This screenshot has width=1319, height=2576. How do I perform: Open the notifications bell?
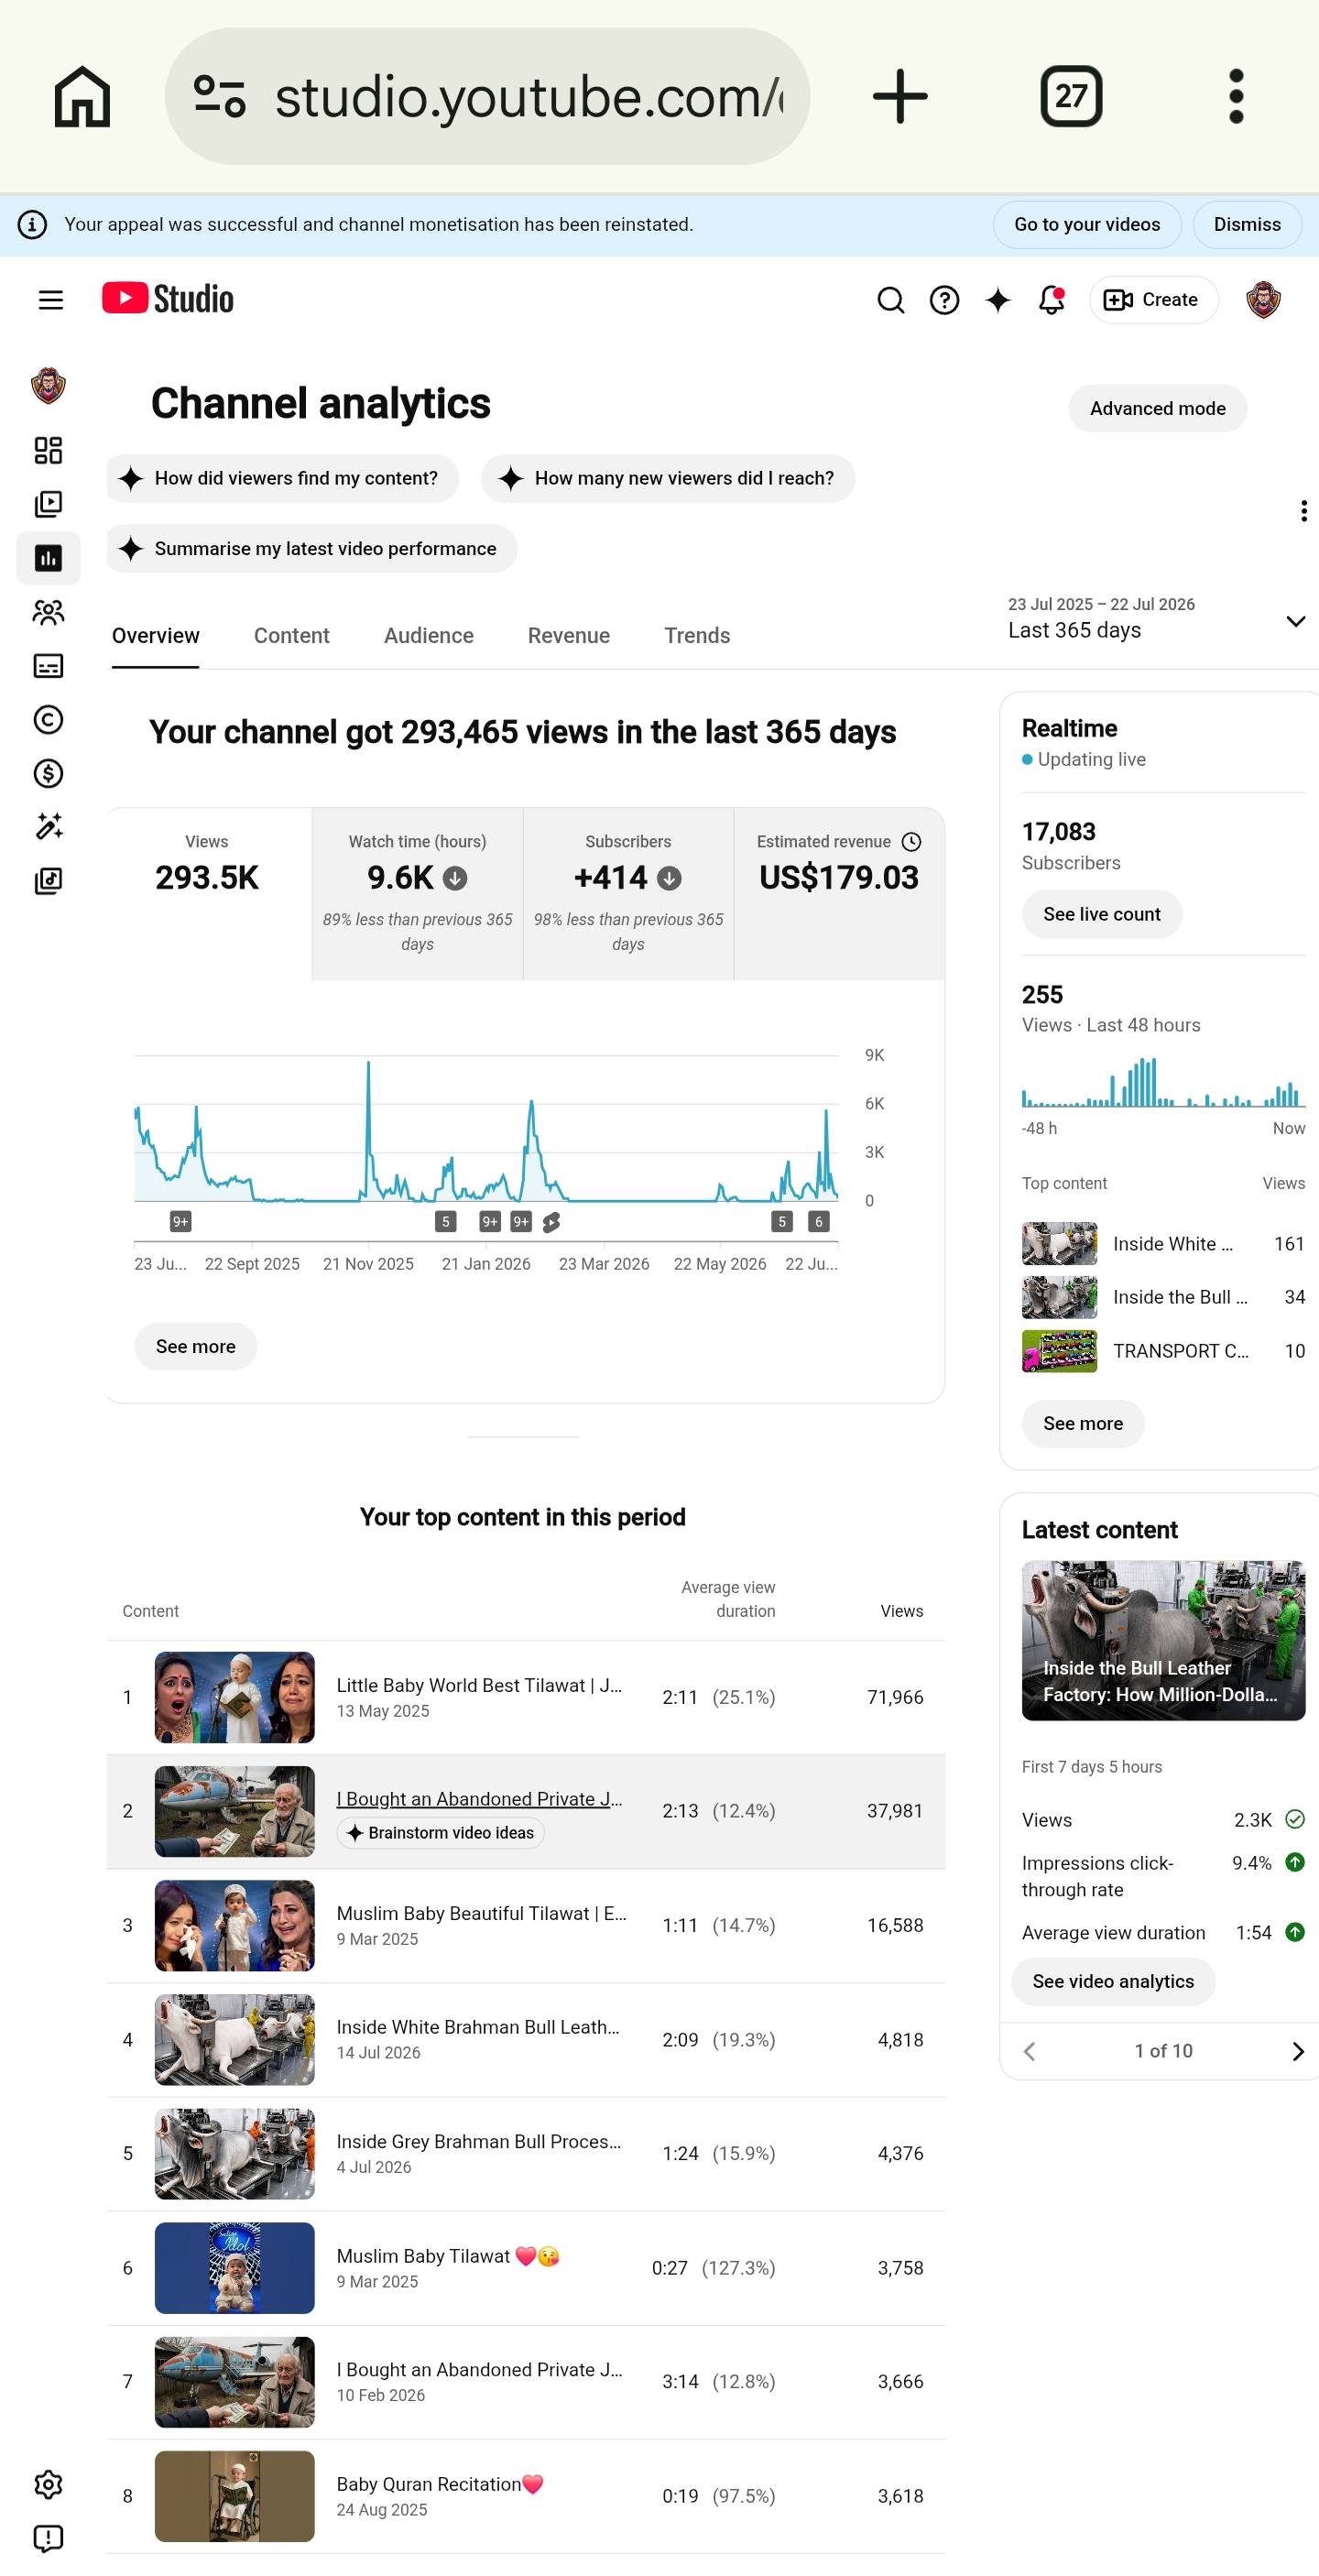coord(1051,300)
